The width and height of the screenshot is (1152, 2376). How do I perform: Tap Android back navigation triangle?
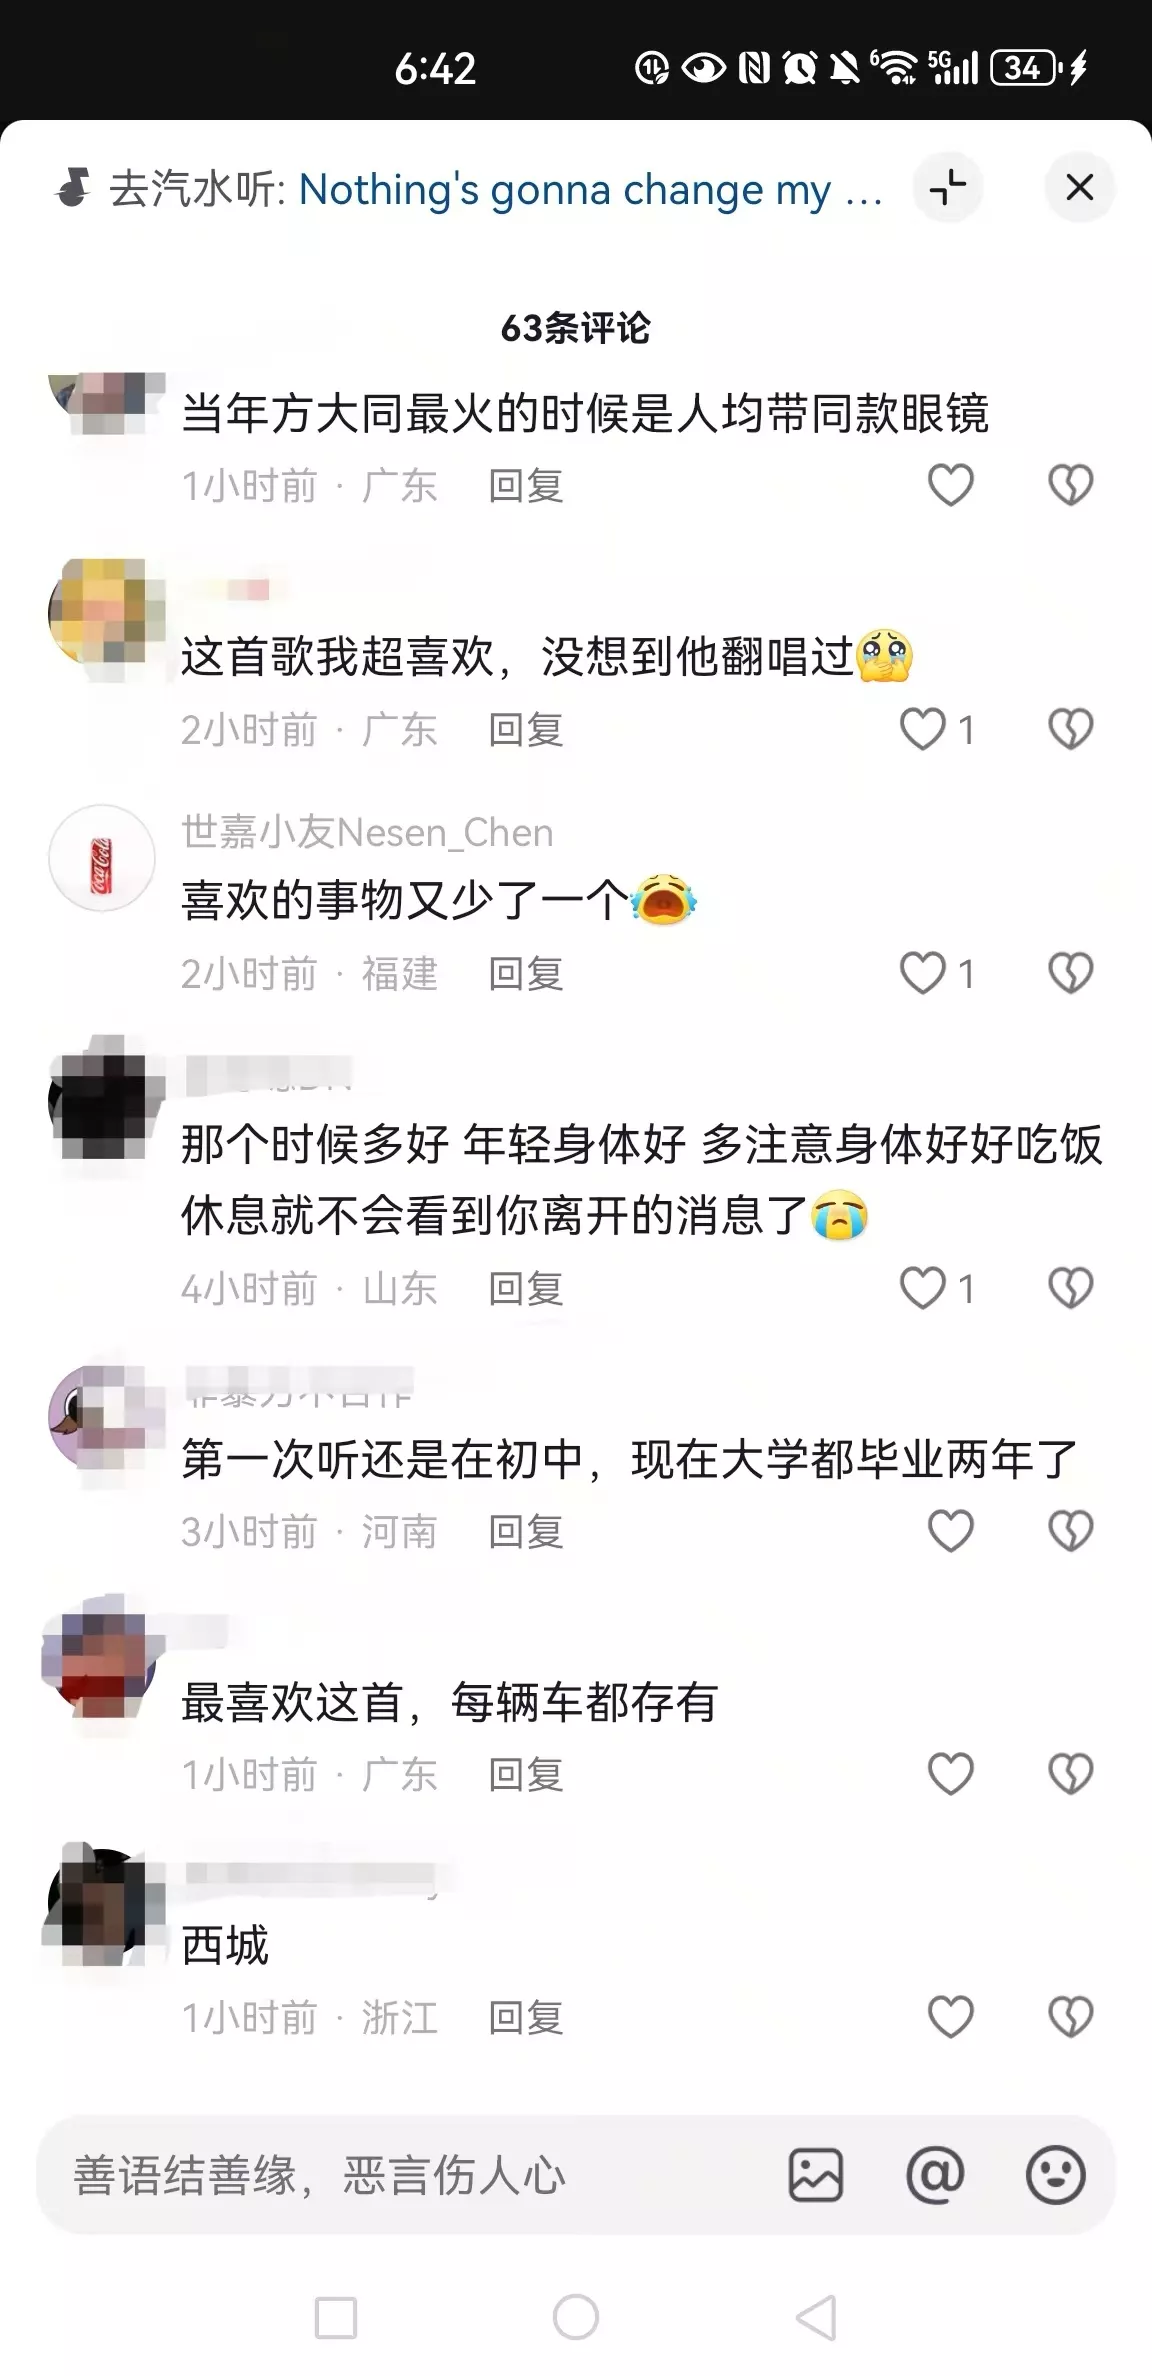click(x=816, y=2317)
